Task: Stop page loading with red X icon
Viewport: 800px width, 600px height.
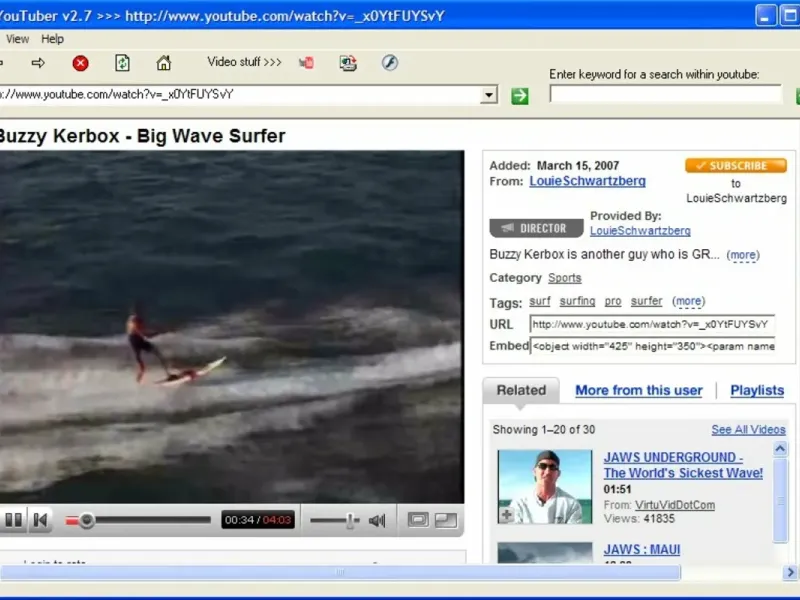Action: (80, 63)
